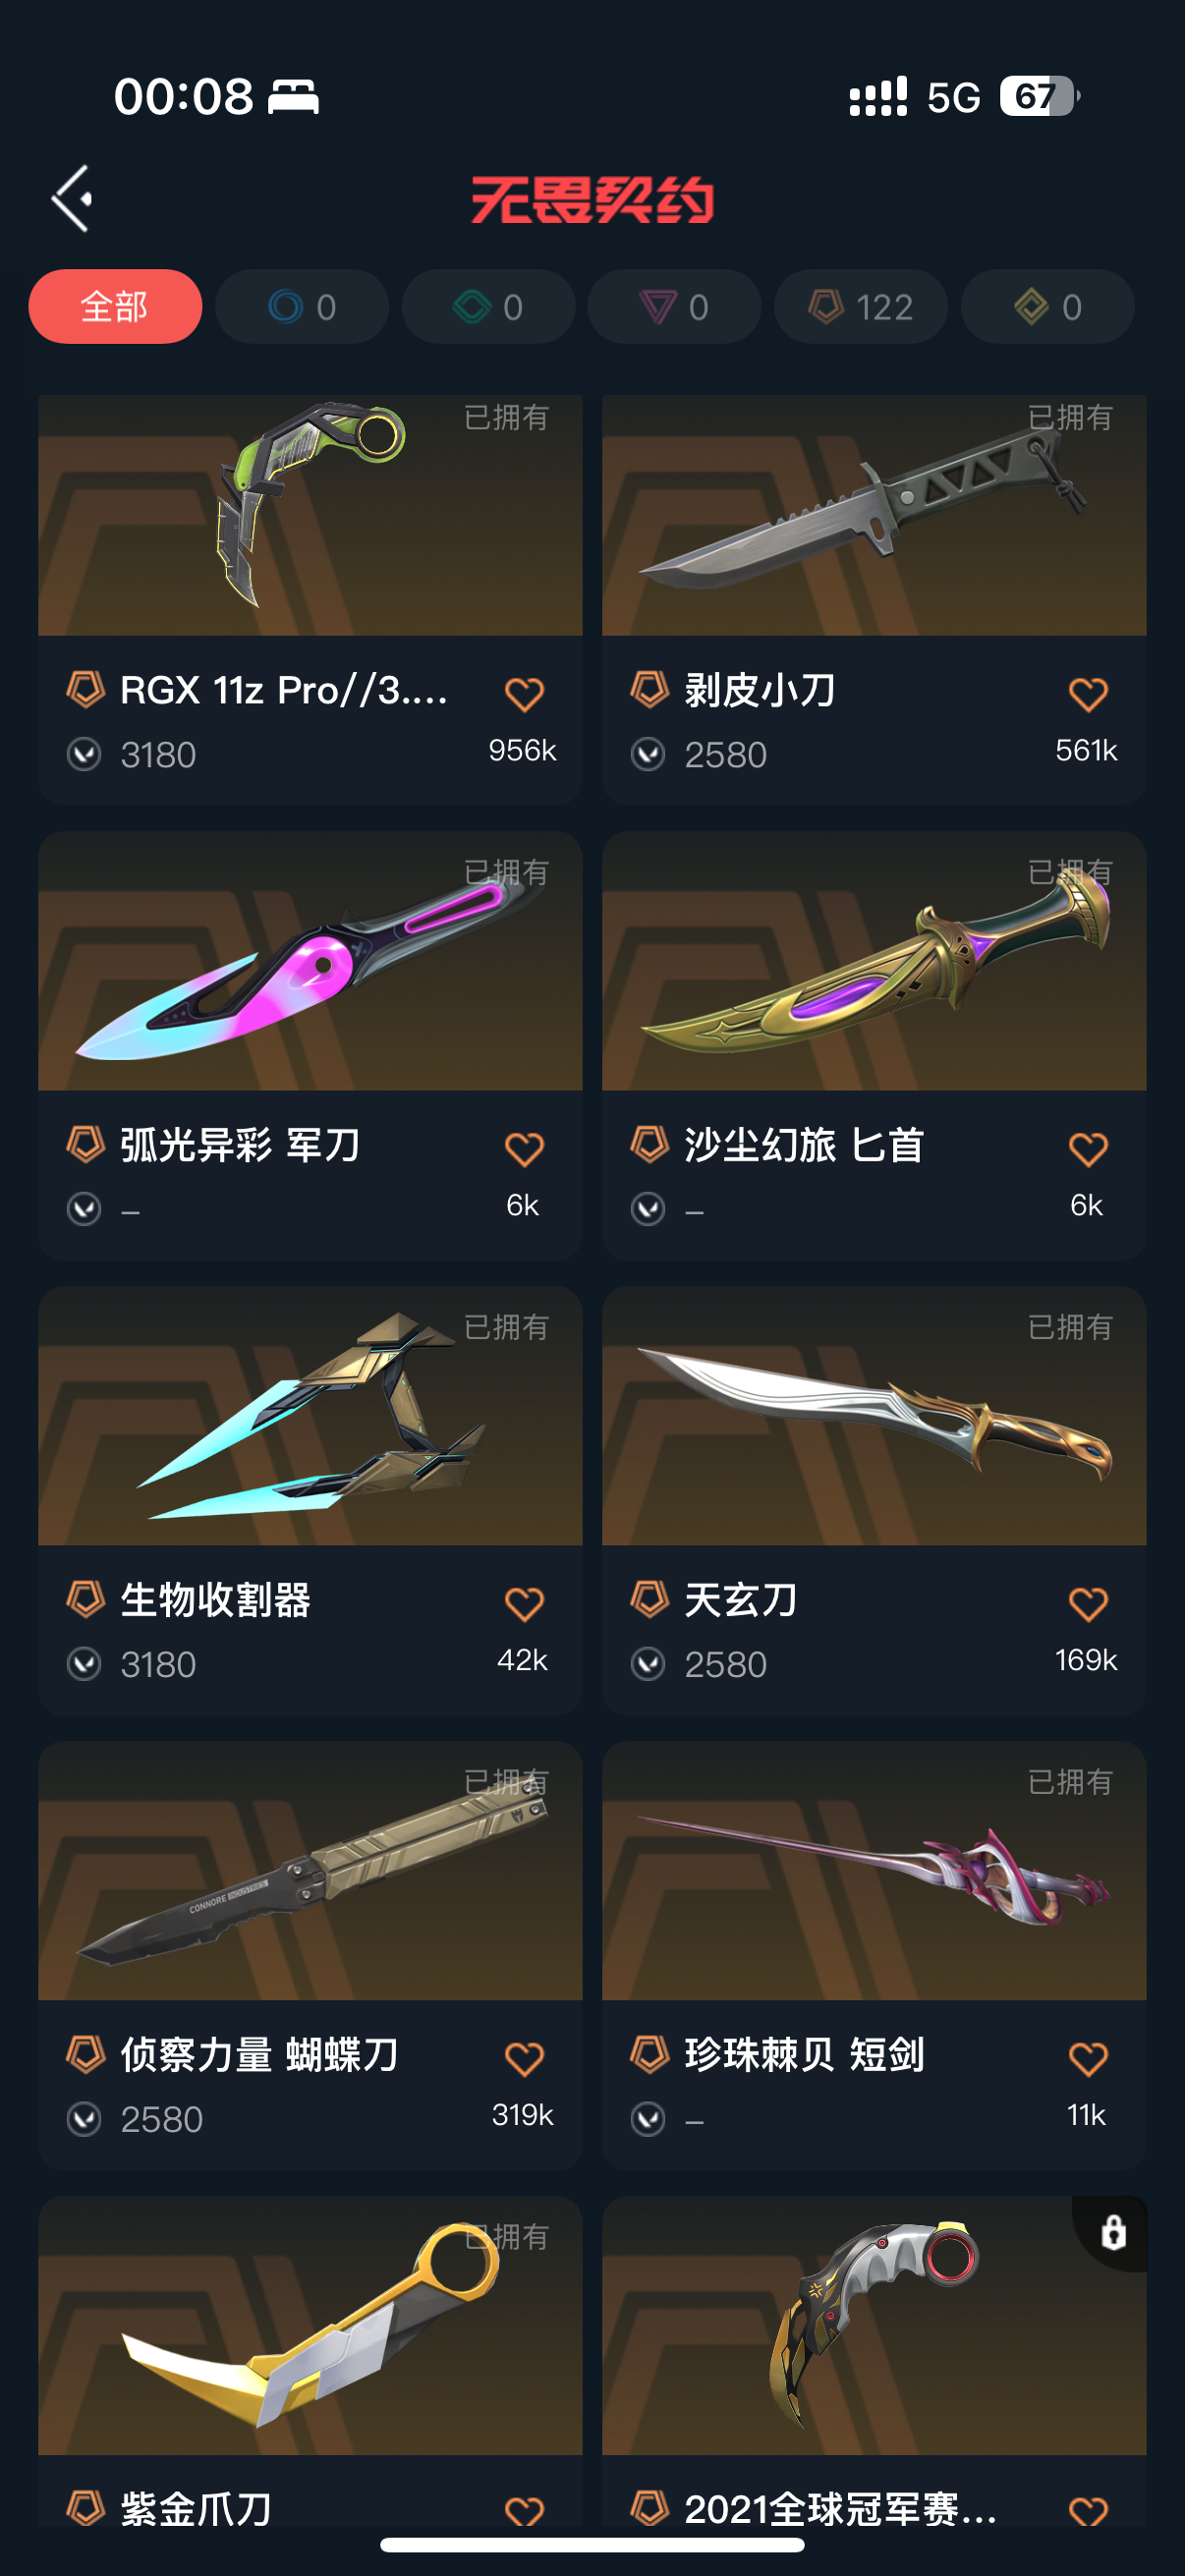1185x2576 pixels.
Task: Open the 侦察力量 蝴蝶刀 thumbnail
Action: pos(310,1871)
